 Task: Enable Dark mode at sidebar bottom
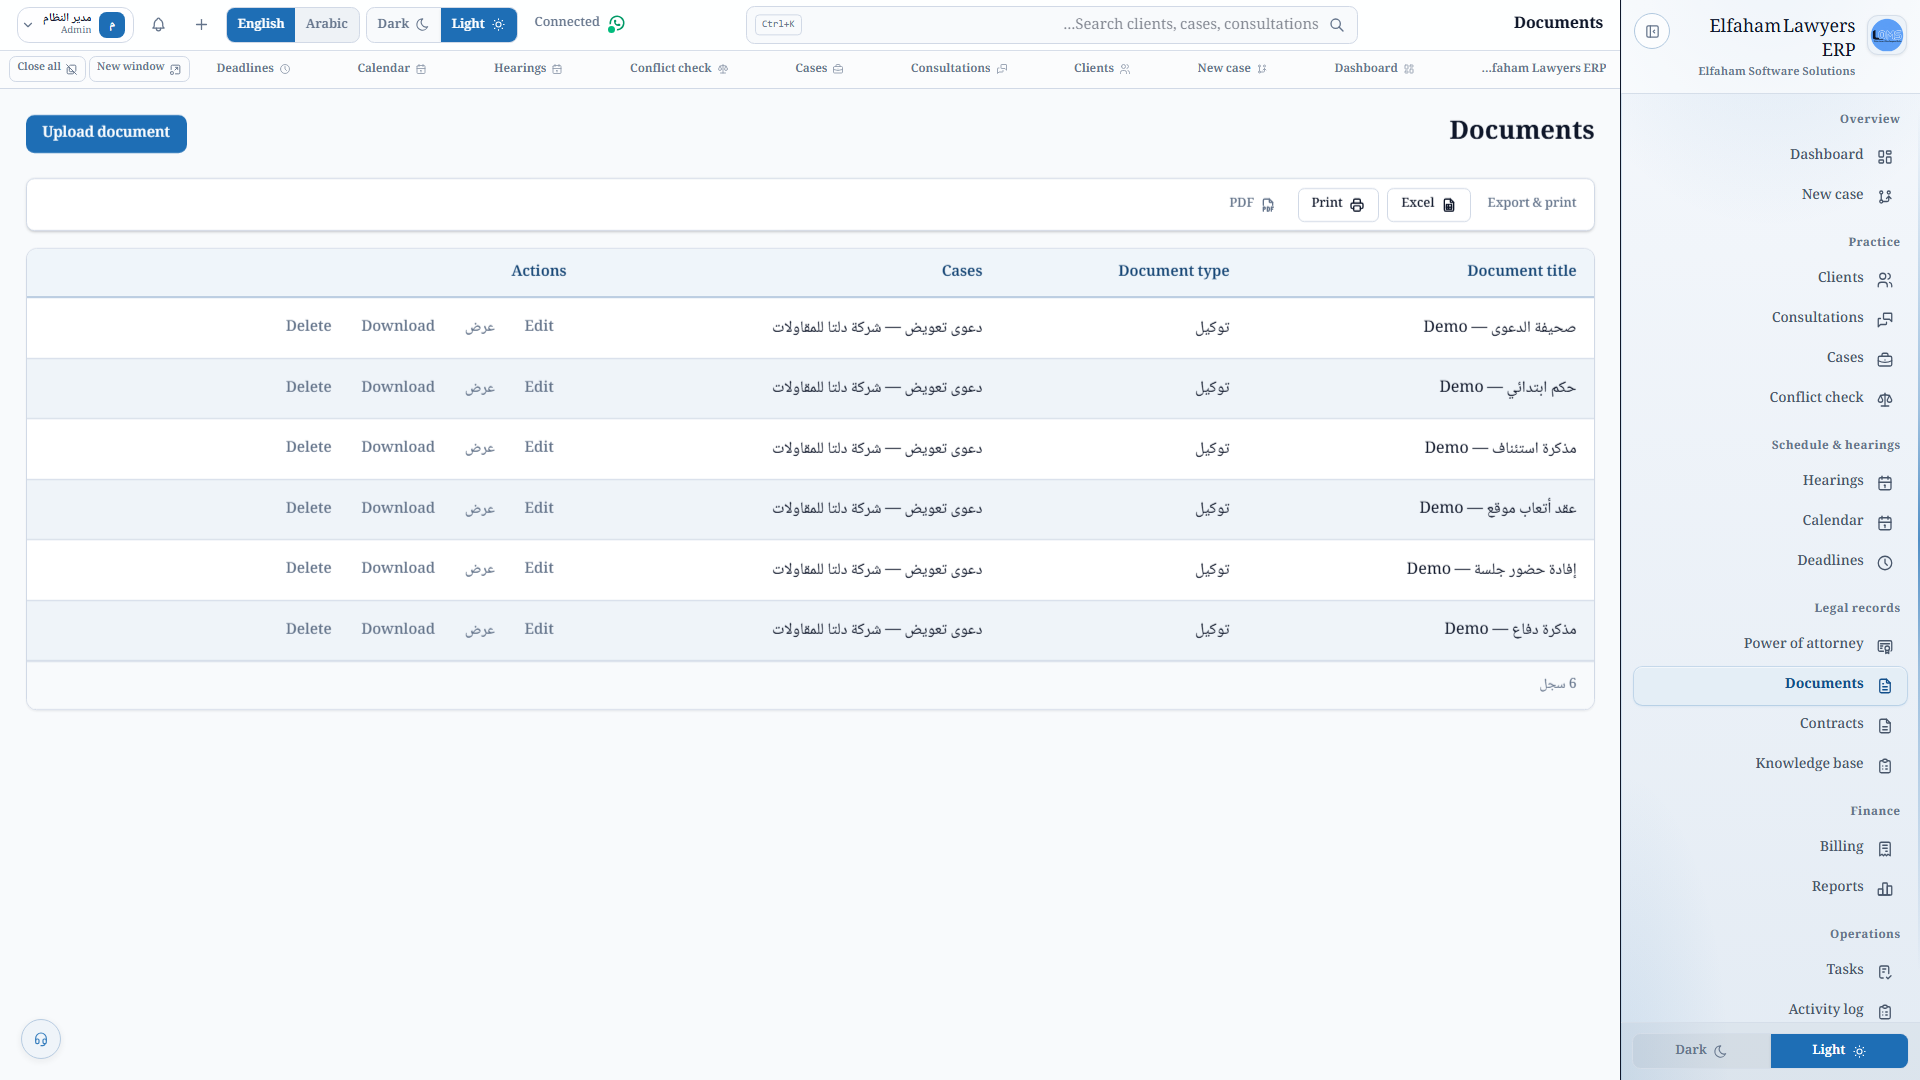[x=1701, y=1050]
